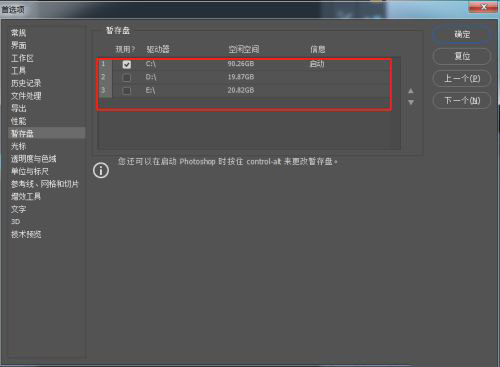Move selected scratch disk up with arrow
500x367 pixels.
411,91
